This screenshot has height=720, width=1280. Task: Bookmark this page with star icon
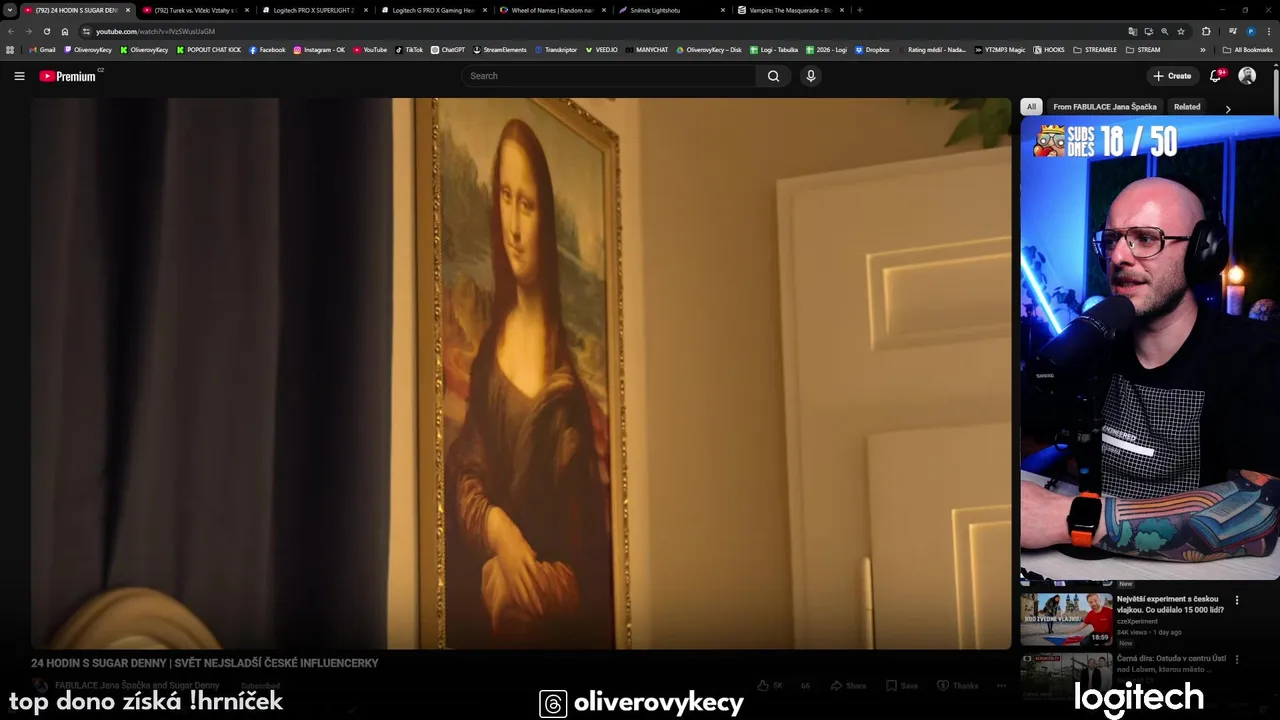pos(1181,31)
